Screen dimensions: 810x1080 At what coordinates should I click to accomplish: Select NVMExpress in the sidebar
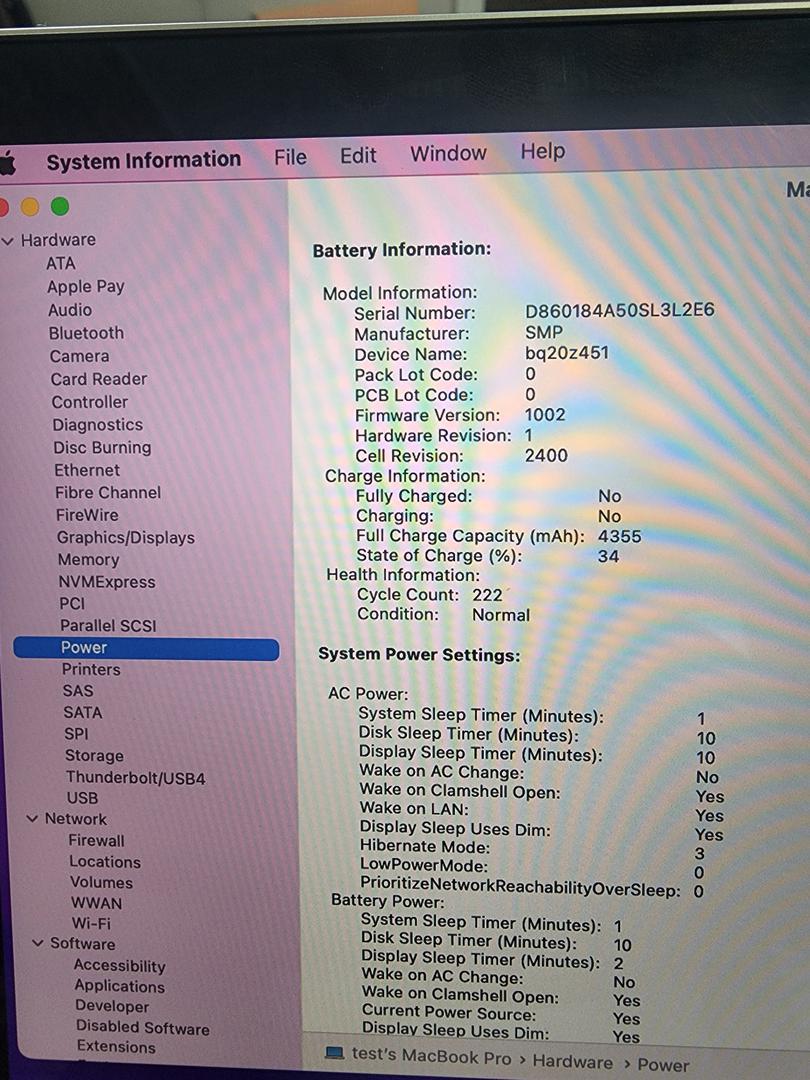point(107,582)
